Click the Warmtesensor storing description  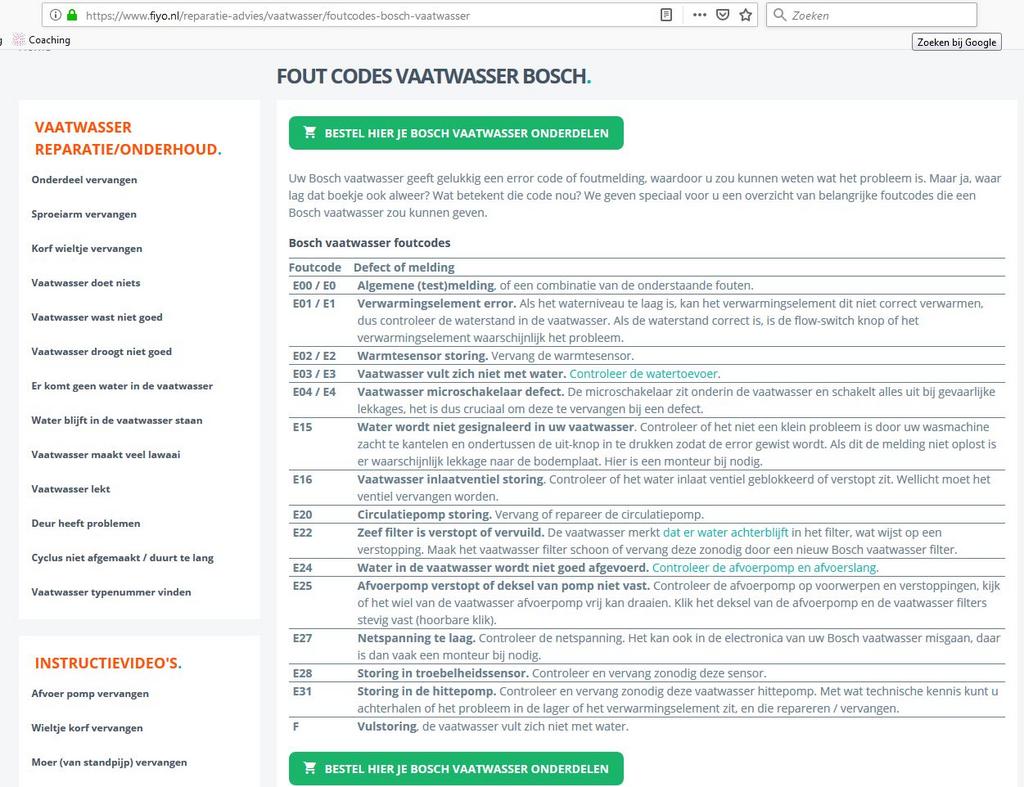click(x=496, y=356)
